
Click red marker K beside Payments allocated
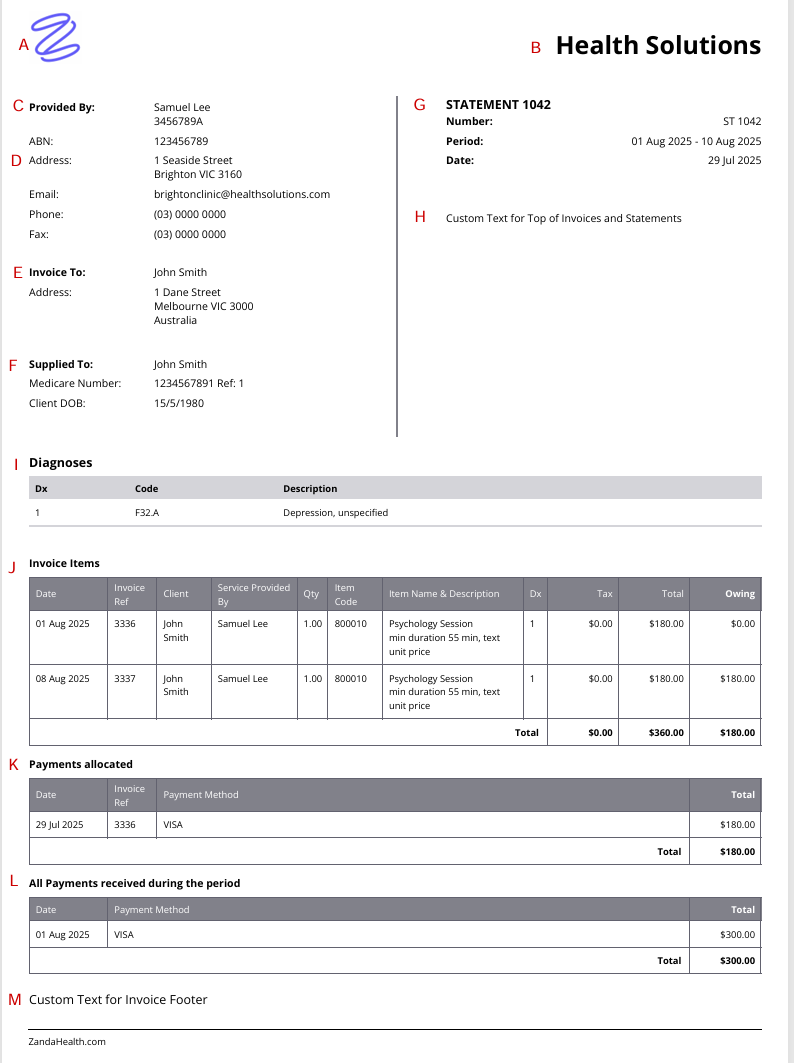14,764
